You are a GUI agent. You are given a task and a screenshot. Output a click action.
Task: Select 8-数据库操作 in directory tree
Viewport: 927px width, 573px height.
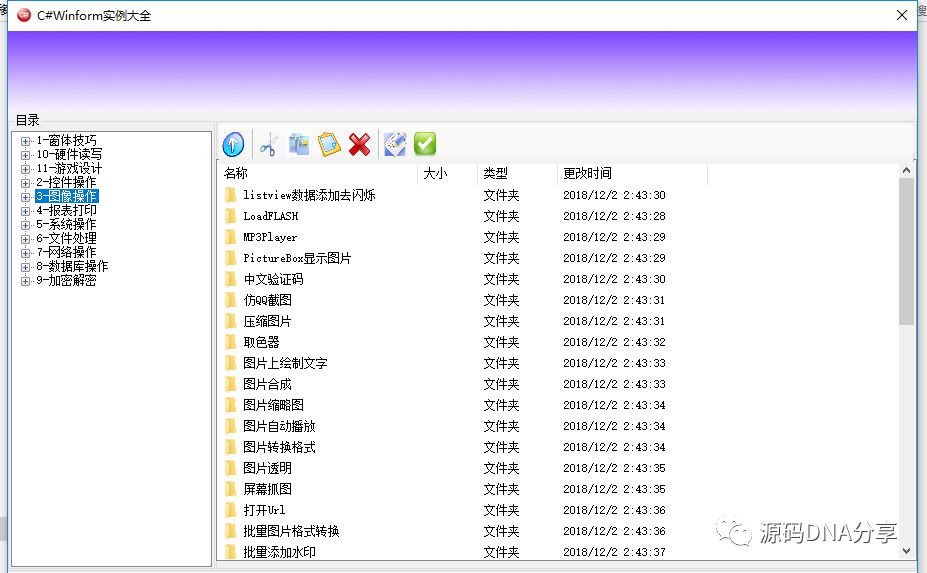click(x=72, y=266)
